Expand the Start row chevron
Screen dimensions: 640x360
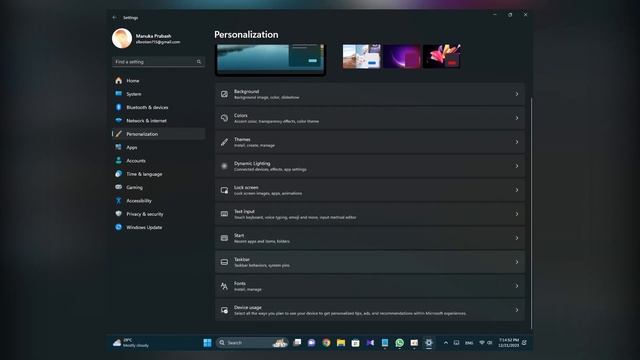pyautogui.click(x=517, y=238)
